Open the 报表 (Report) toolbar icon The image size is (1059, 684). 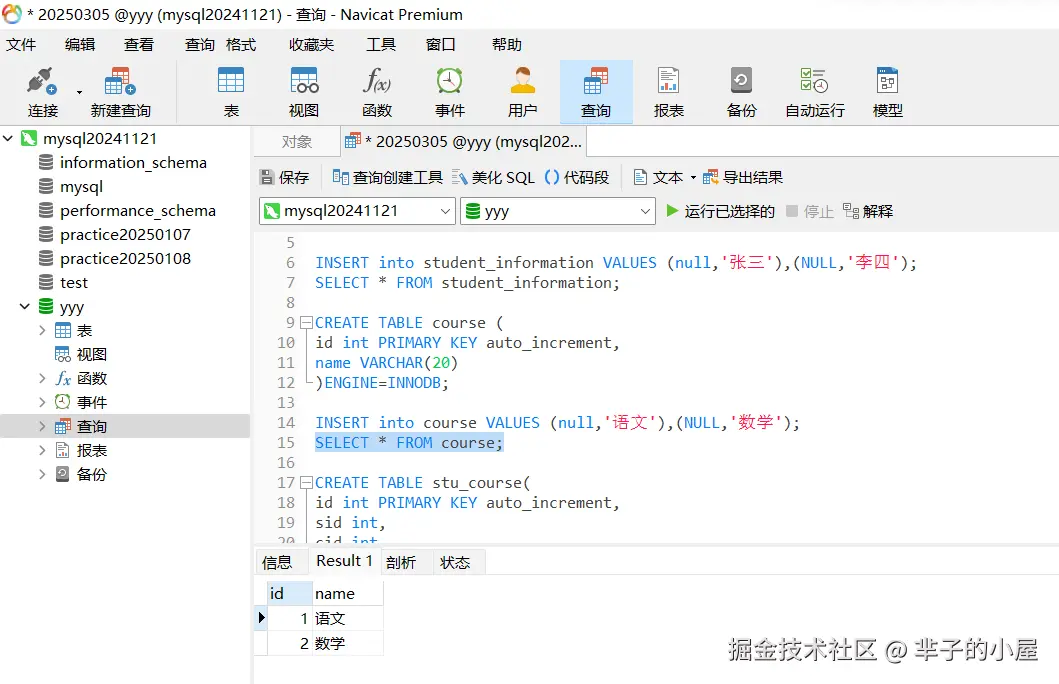[x=669, y=91]
